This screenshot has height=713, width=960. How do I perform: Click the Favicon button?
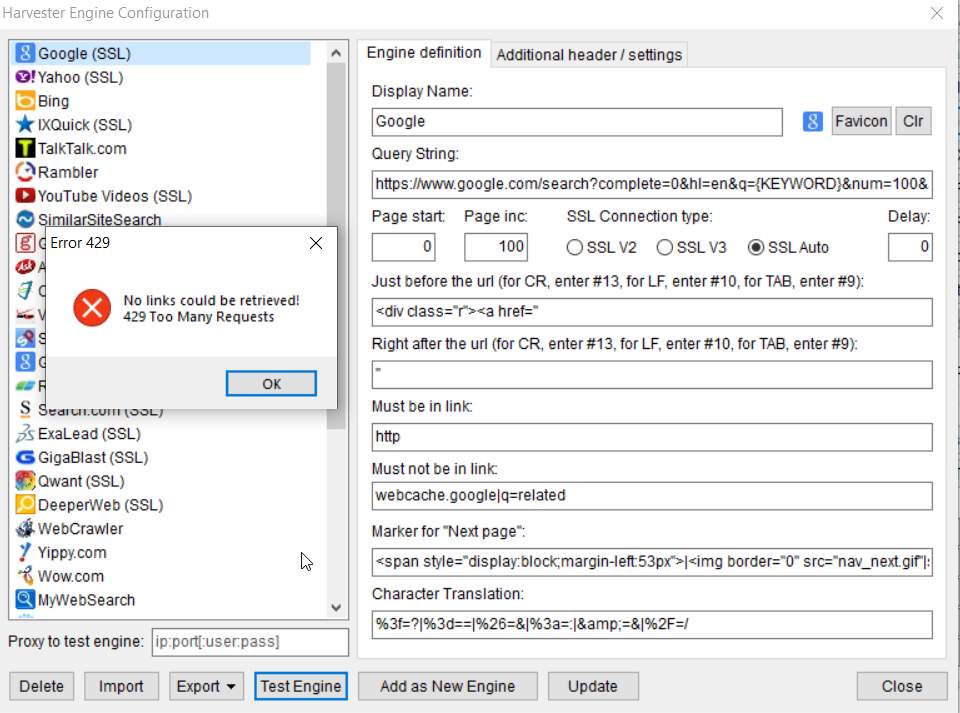point(861,121)
